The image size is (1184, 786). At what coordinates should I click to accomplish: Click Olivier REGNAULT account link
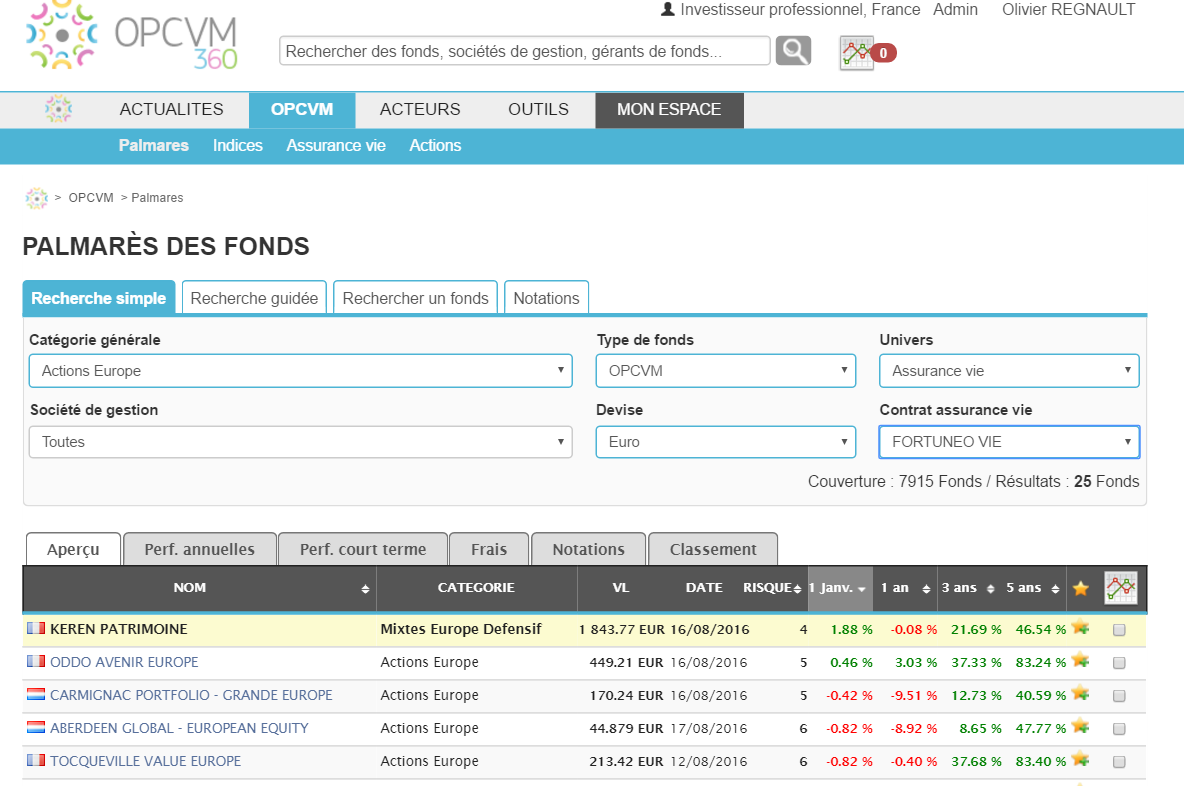pyautogui.click(x=1068, y=10)
